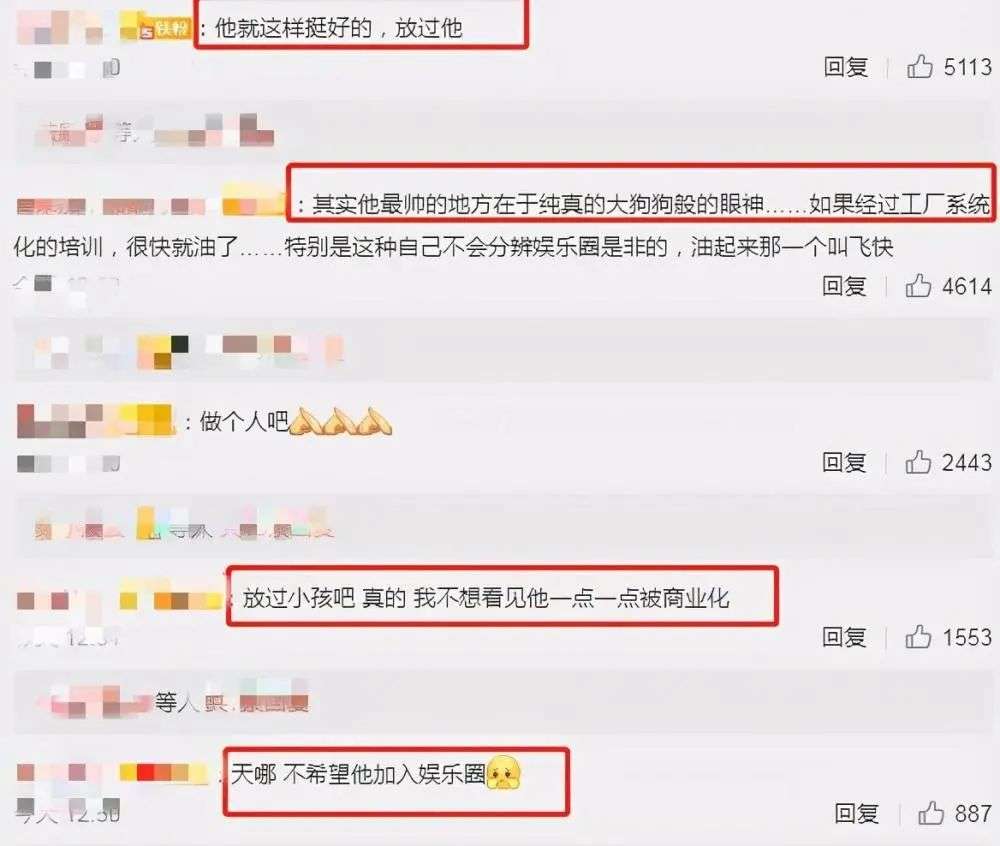Tap thumbs-up on the 2443-likes comment
The image size is (1000, 846).
pyautogui.click(x=918, y=462)
